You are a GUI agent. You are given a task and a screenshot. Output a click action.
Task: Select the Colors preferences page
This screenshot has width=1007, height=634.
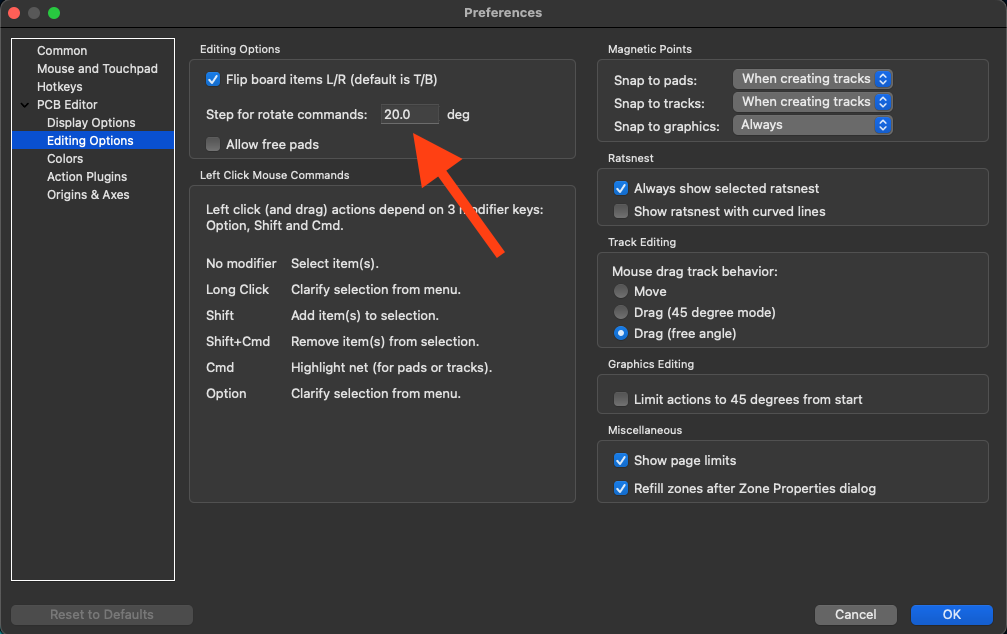coord(65,159)
